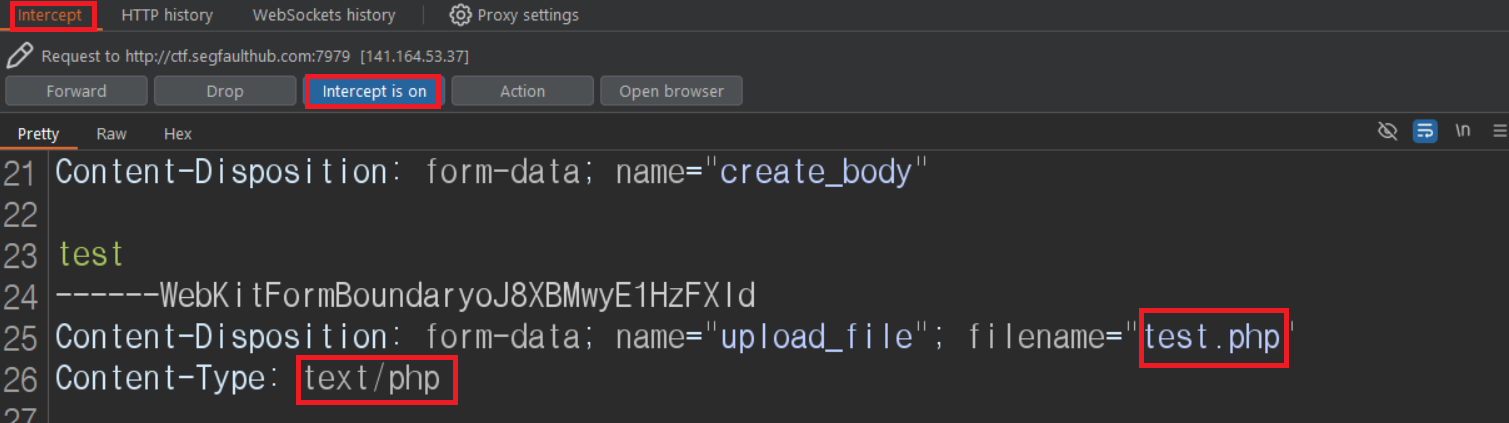Open the Action dropdown menu
Screen dimensions: 1509x423
(523, 91)
